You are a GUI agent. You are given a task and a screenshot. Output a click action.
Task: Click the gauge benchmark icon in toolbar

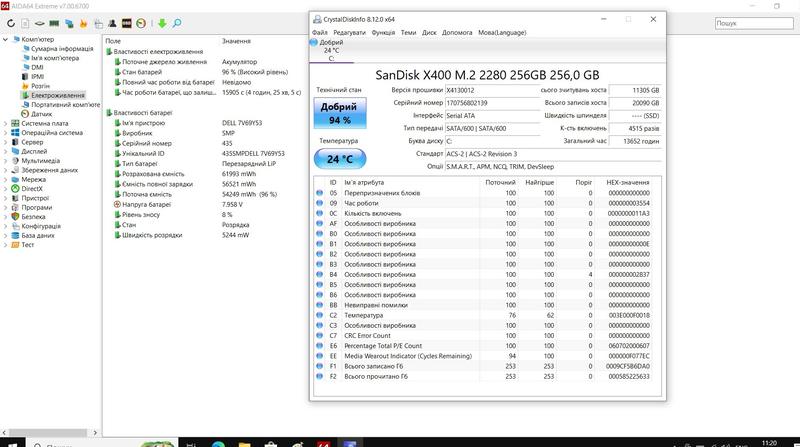click(x=141, y=22)
